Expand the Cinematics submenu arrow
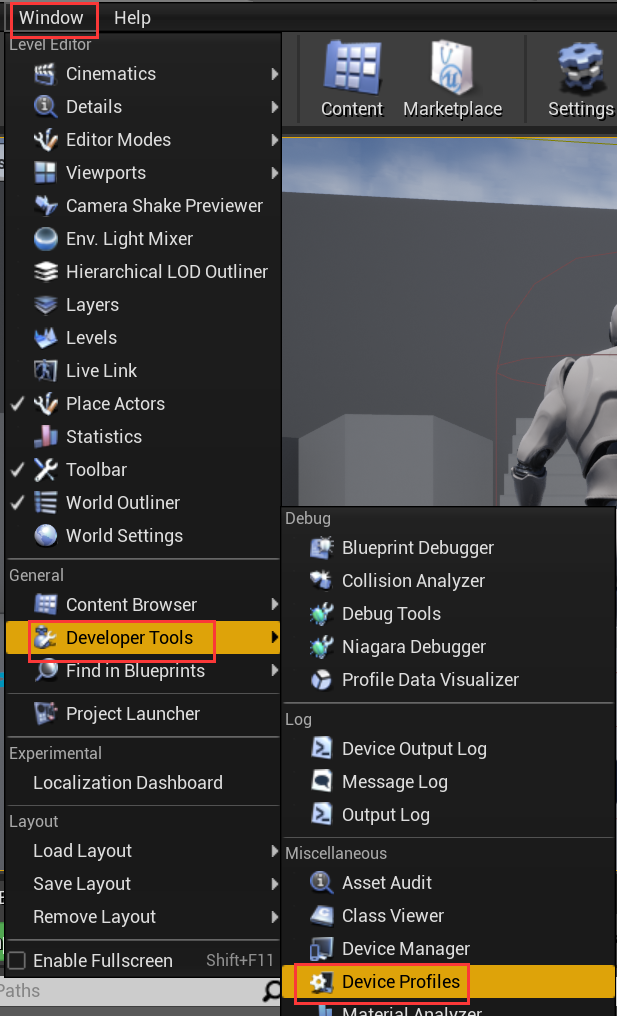Screen dimensions: 617x1016 click(275, 75)
